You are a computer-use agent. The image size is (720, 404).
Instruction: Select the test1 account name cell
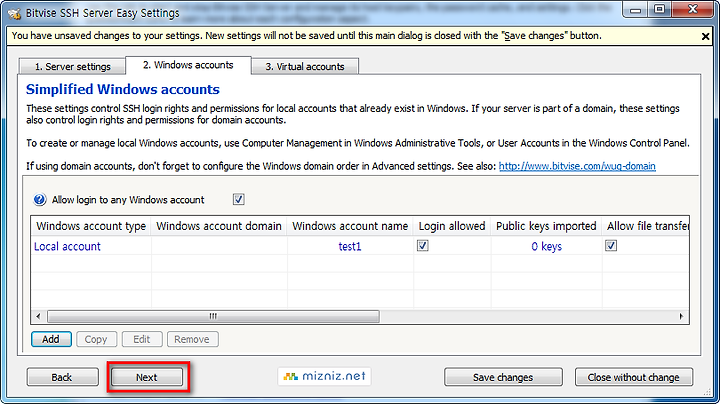tap(350, 247)
